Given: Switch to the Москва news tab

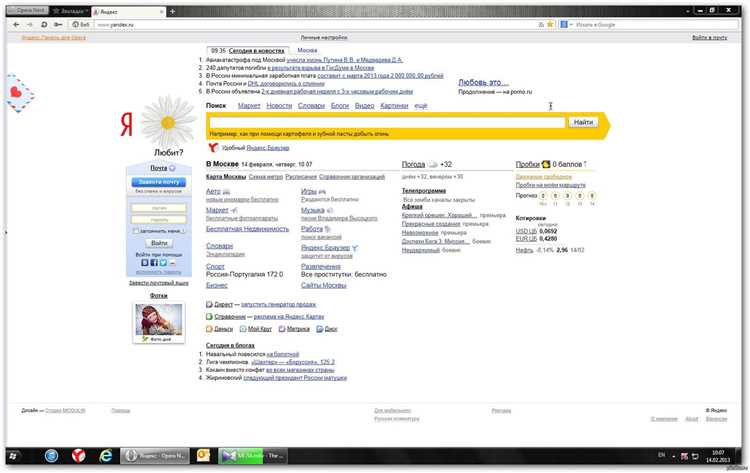Looking at the screenshot, I should click(x=307, y=49).
